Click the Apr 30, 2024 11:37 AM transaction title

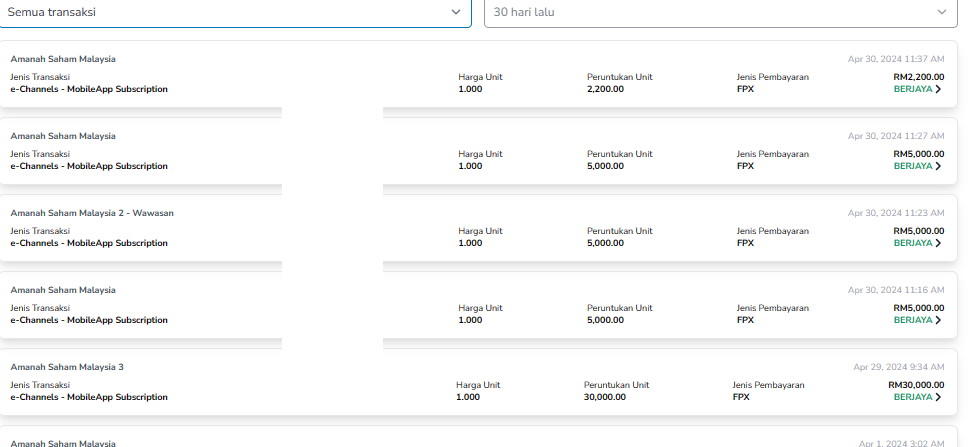[63, 59]
